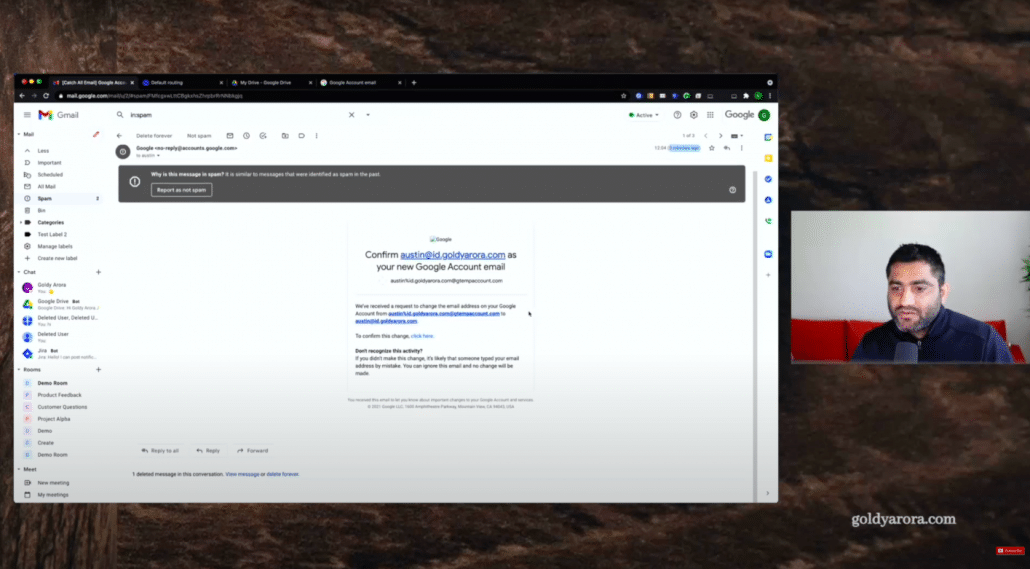Open the Google apps grid
Image resolution: width=1030 pixels, height=569 pixels.
pyautogui.click(x=710, y=115)
